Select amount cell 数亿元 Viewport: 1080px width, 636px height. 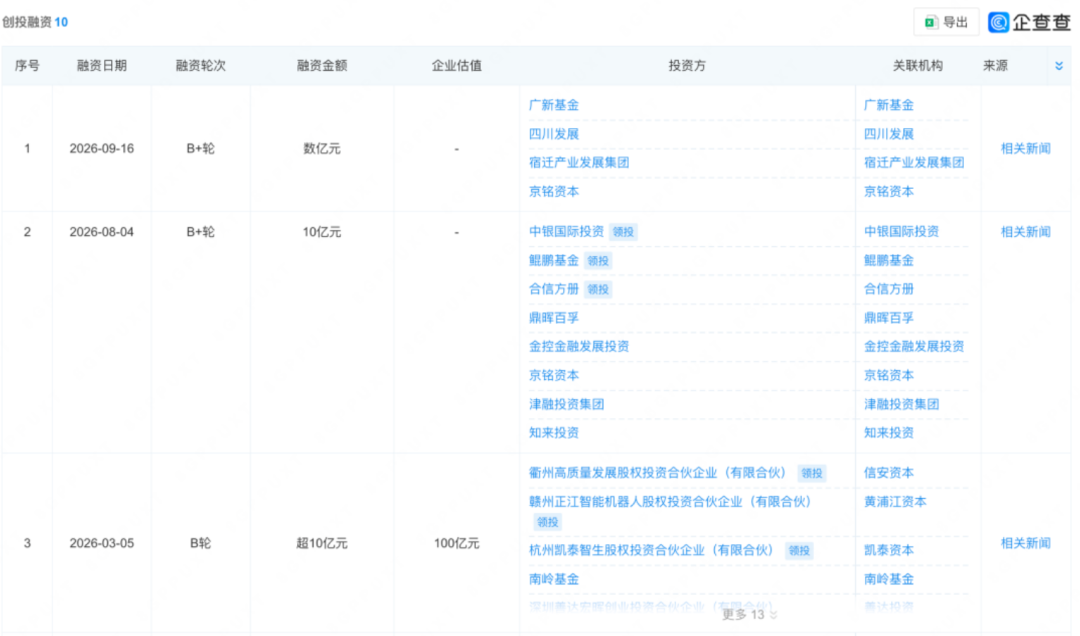322,148
